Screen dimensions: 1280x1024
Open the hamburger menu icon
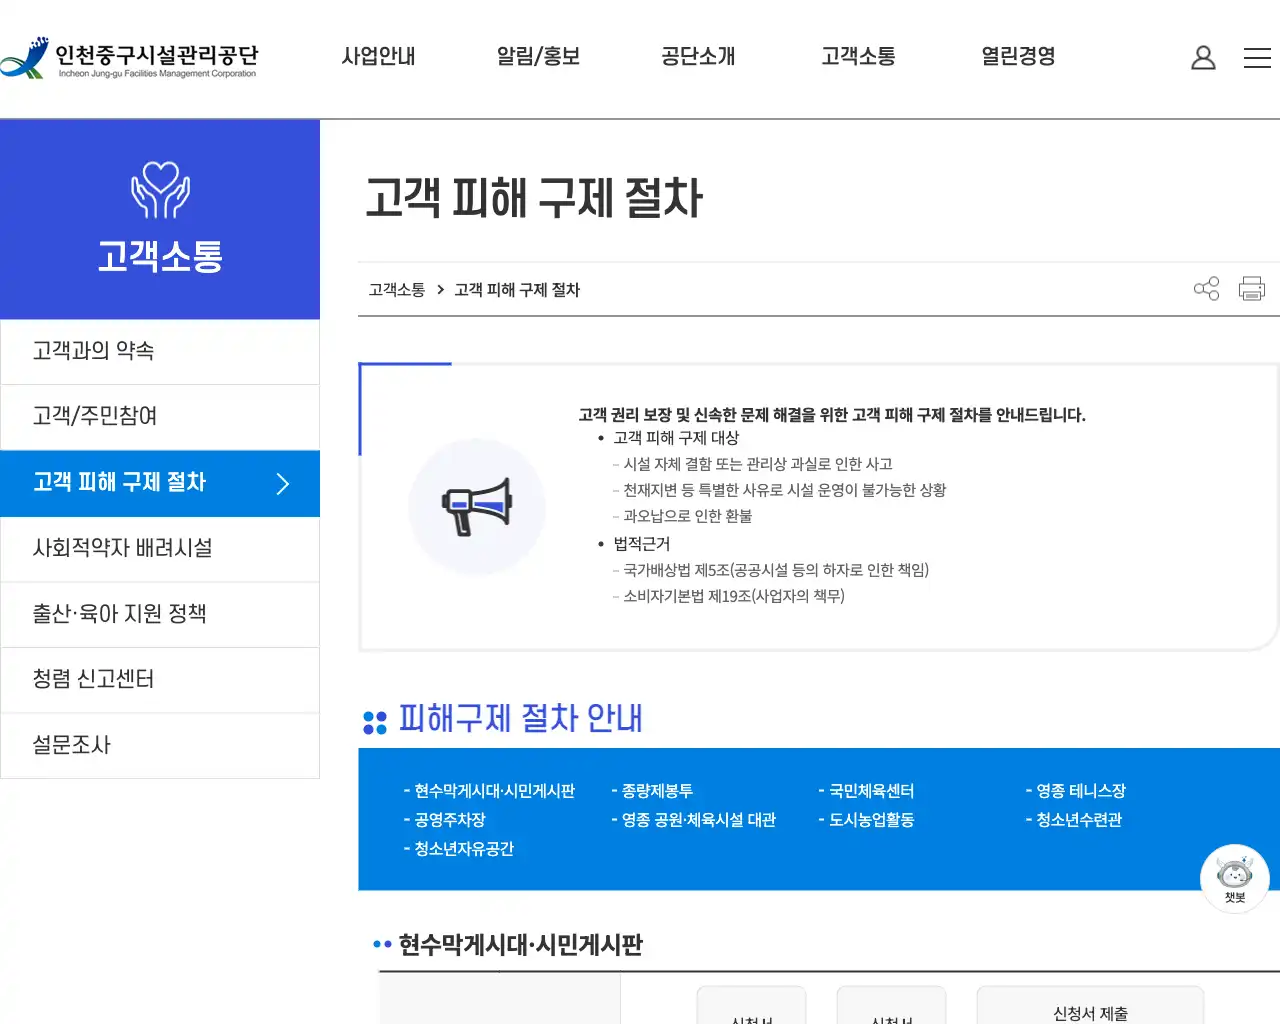click(x=1257, y=58)
